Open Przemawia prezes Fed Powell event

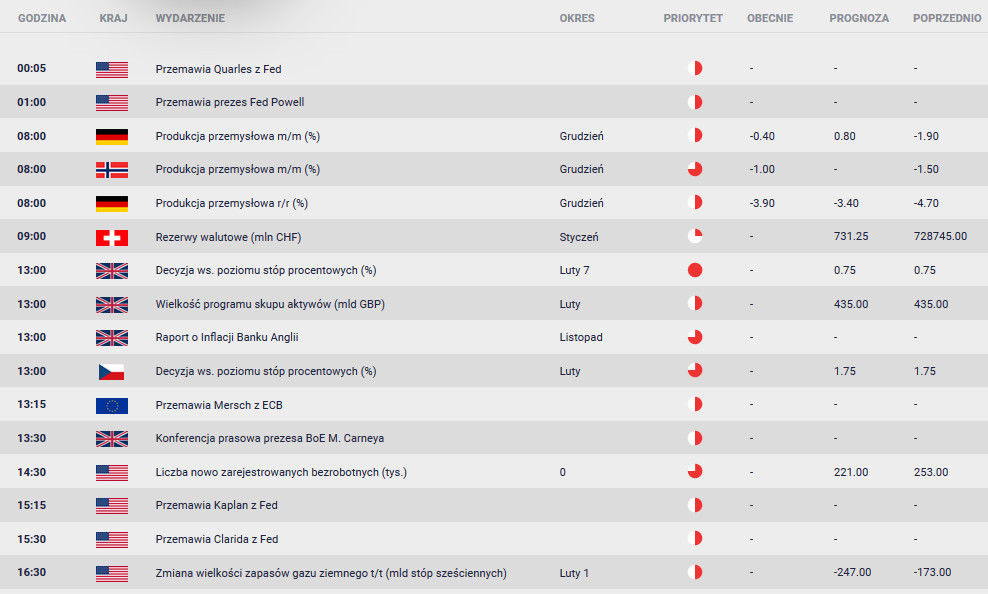(230, 102)
